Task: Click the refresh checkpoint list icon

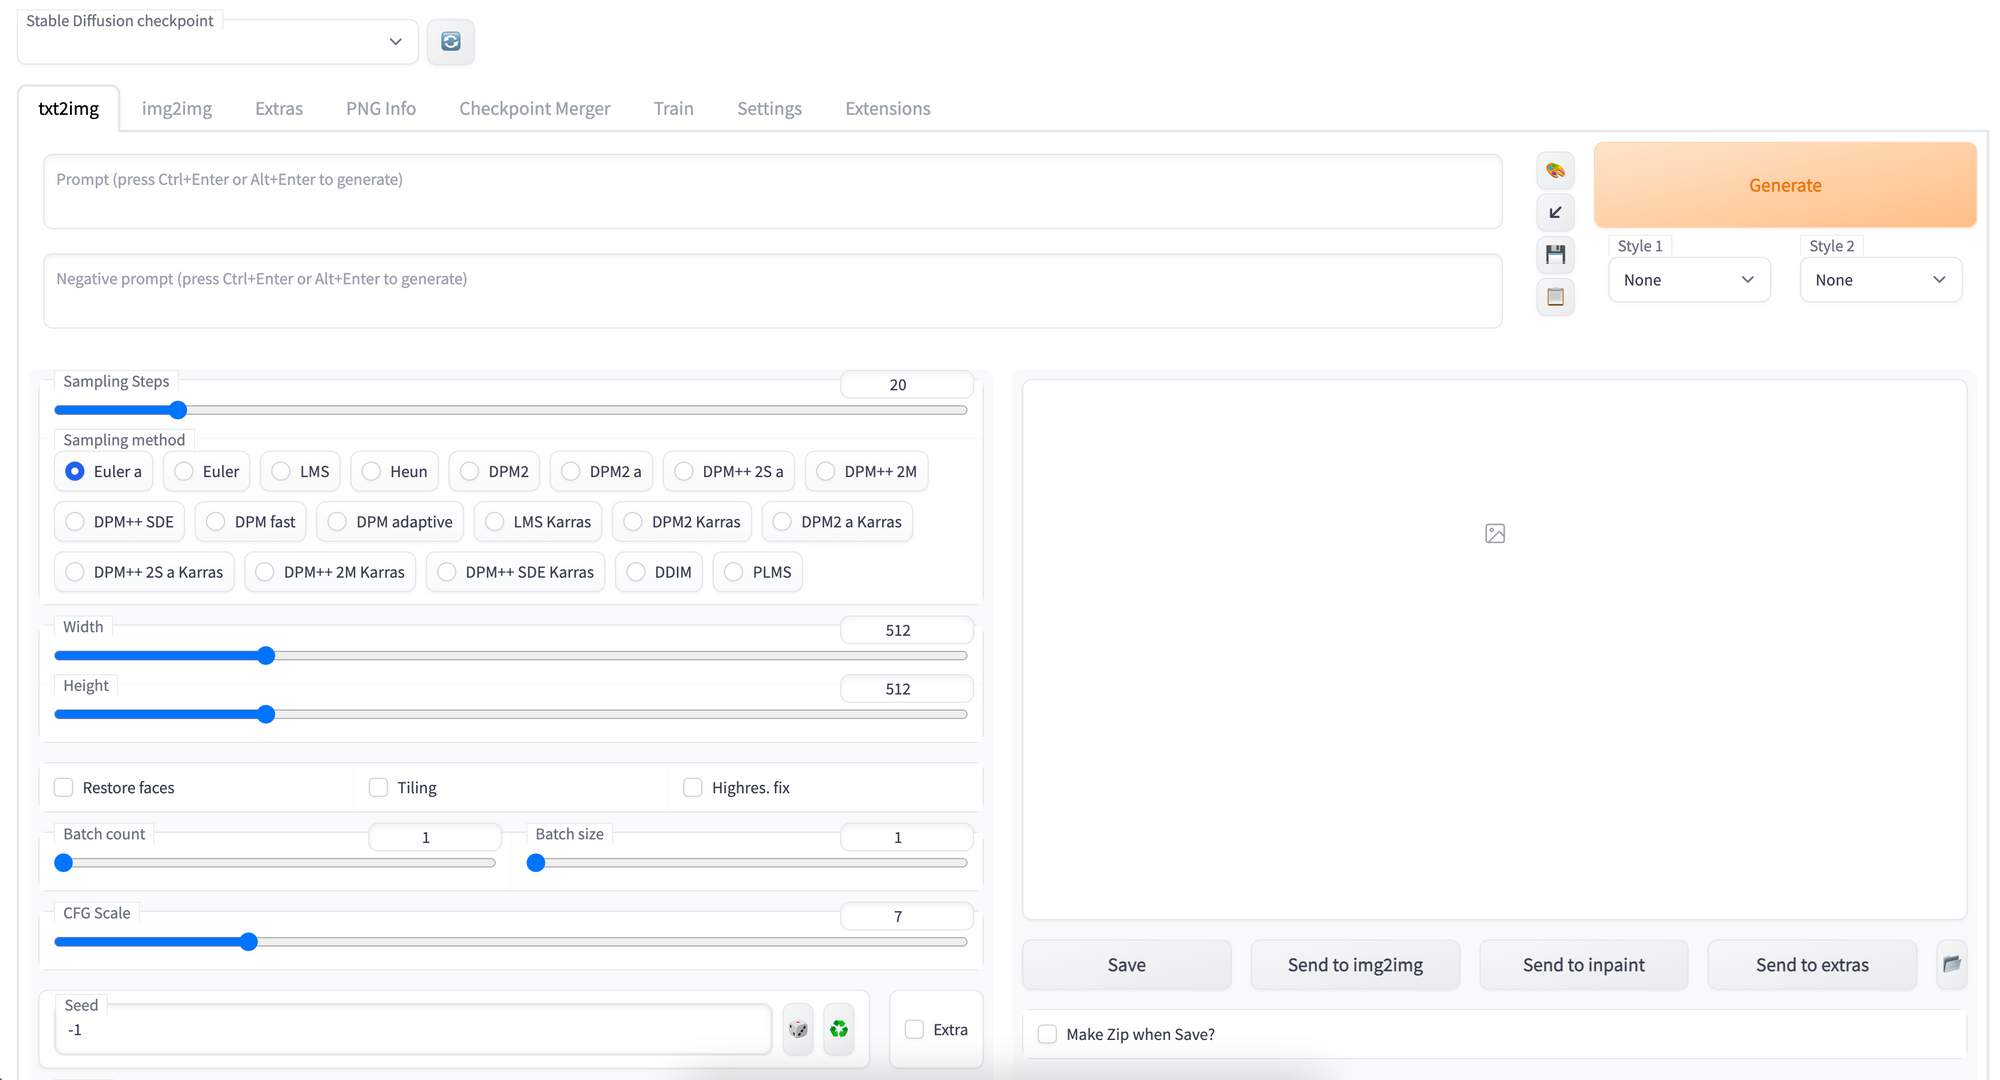Action: point(450,41)
